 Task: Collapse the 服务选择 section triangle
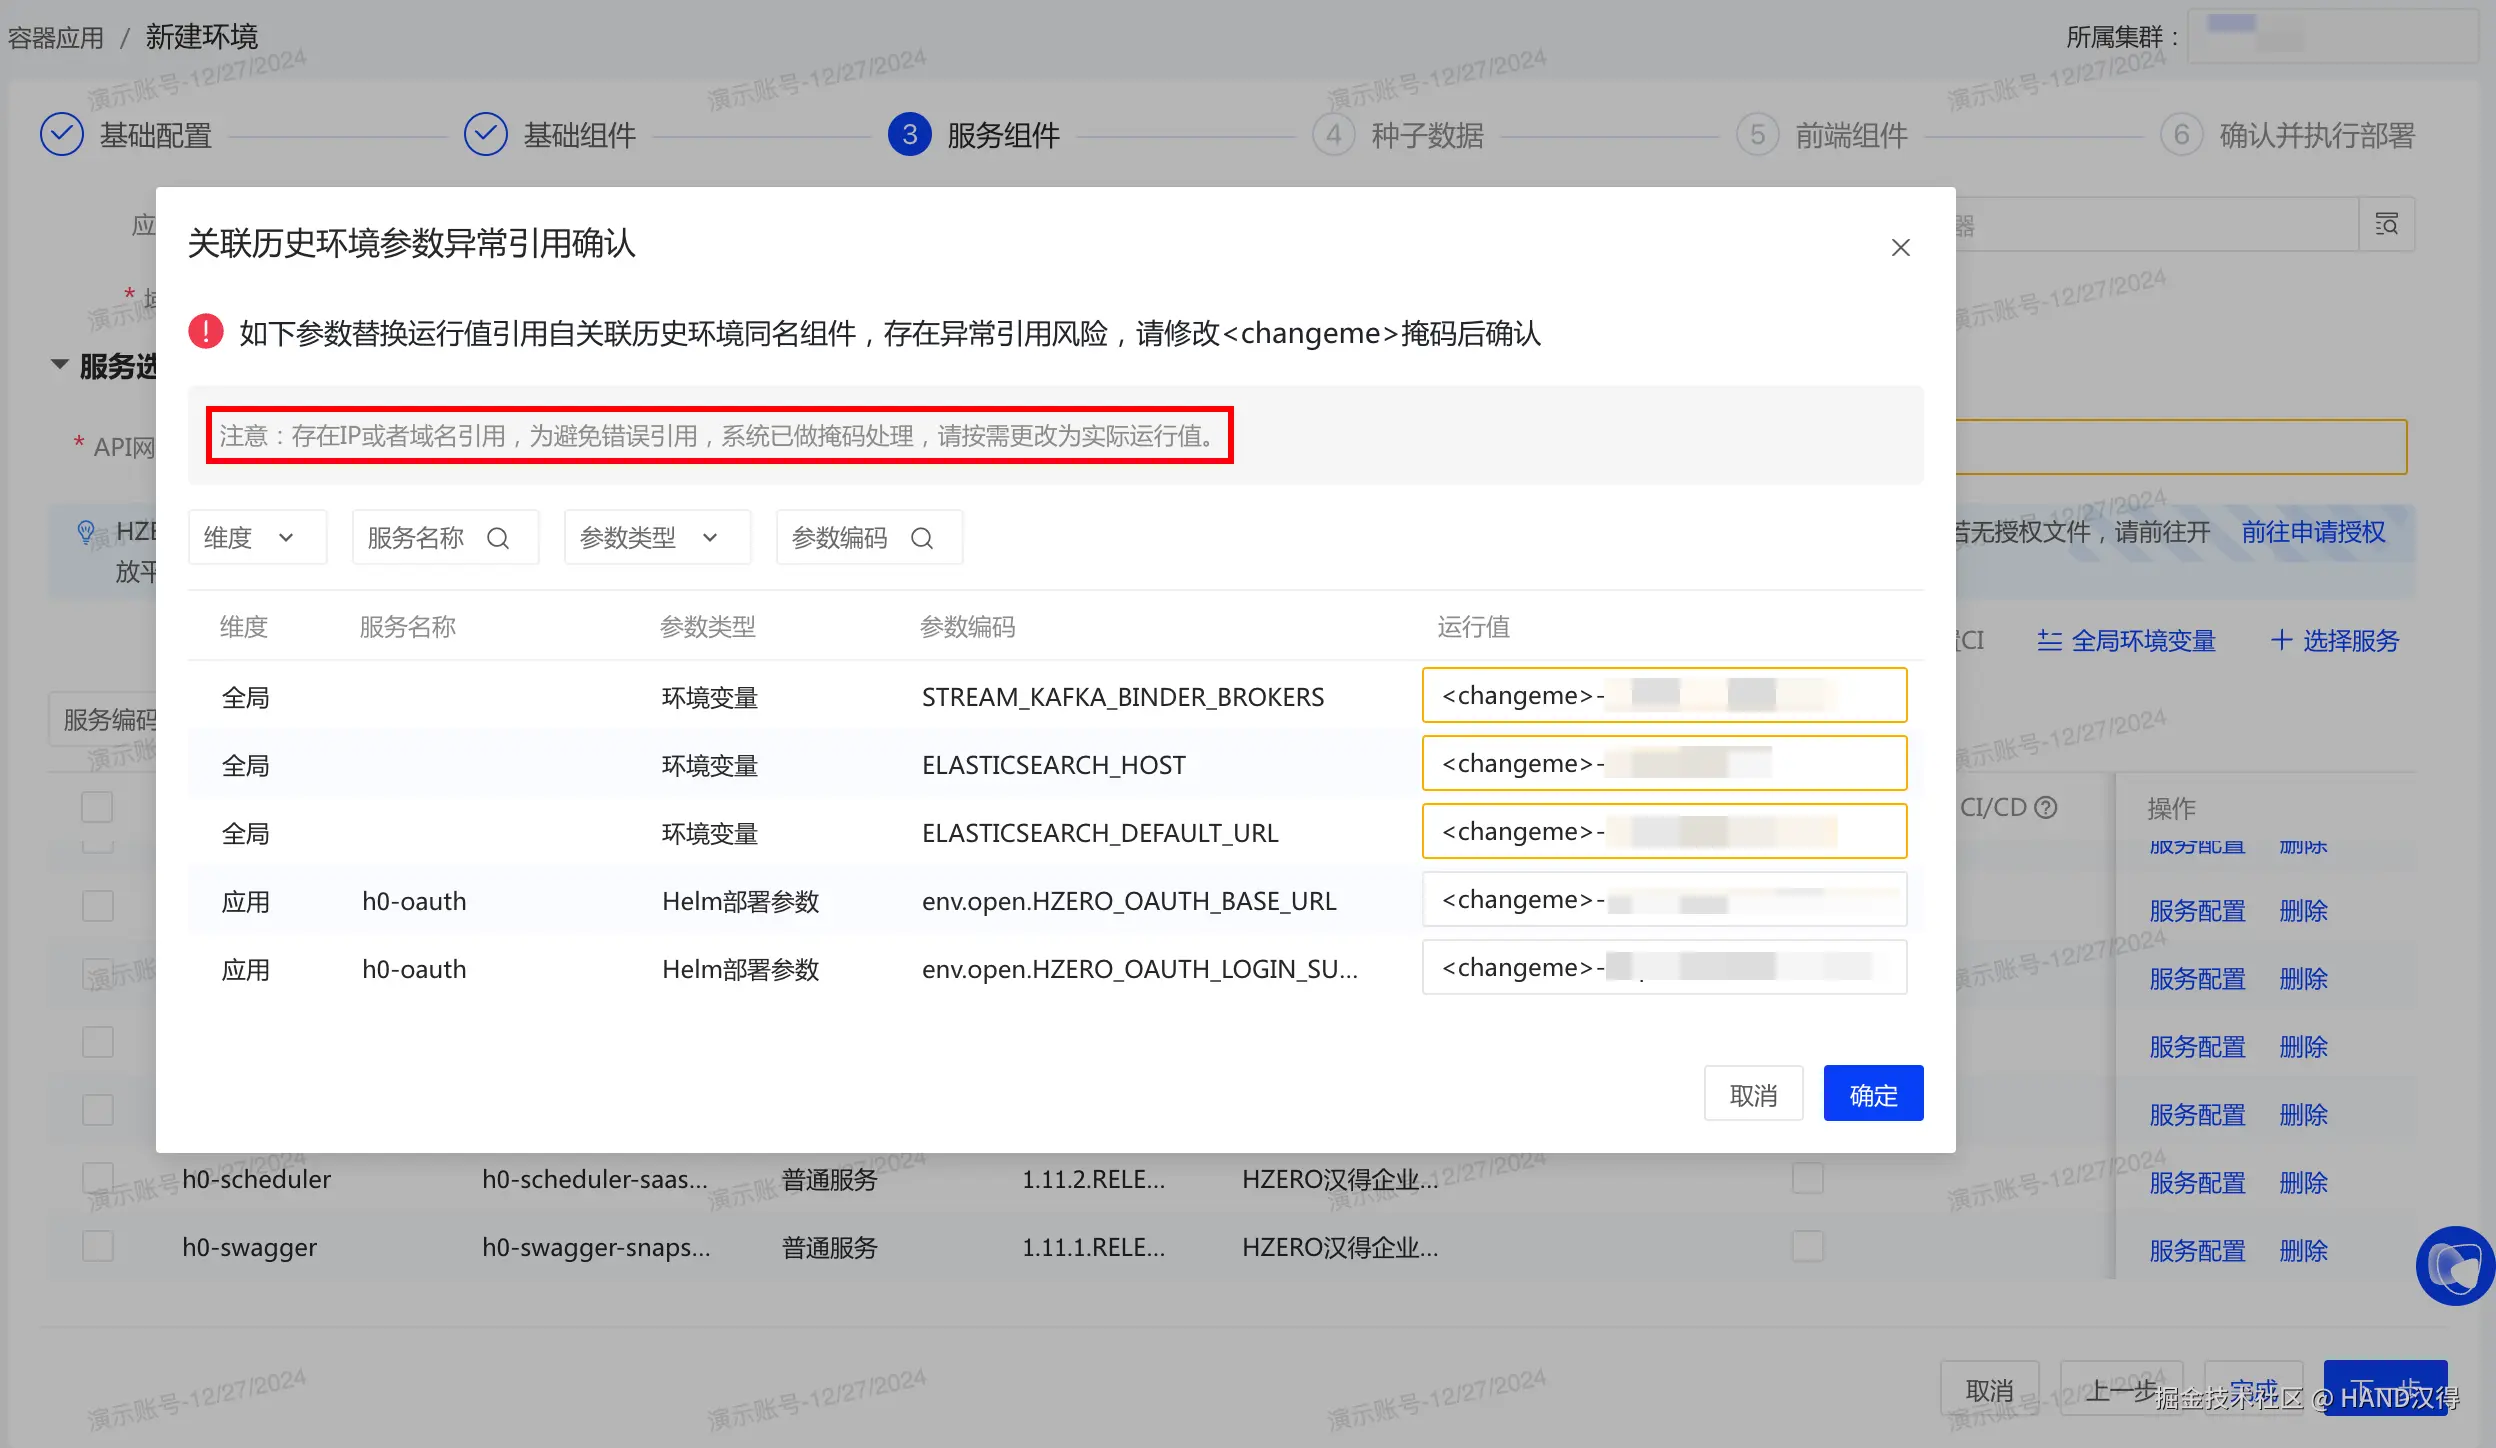click(60, 365)
